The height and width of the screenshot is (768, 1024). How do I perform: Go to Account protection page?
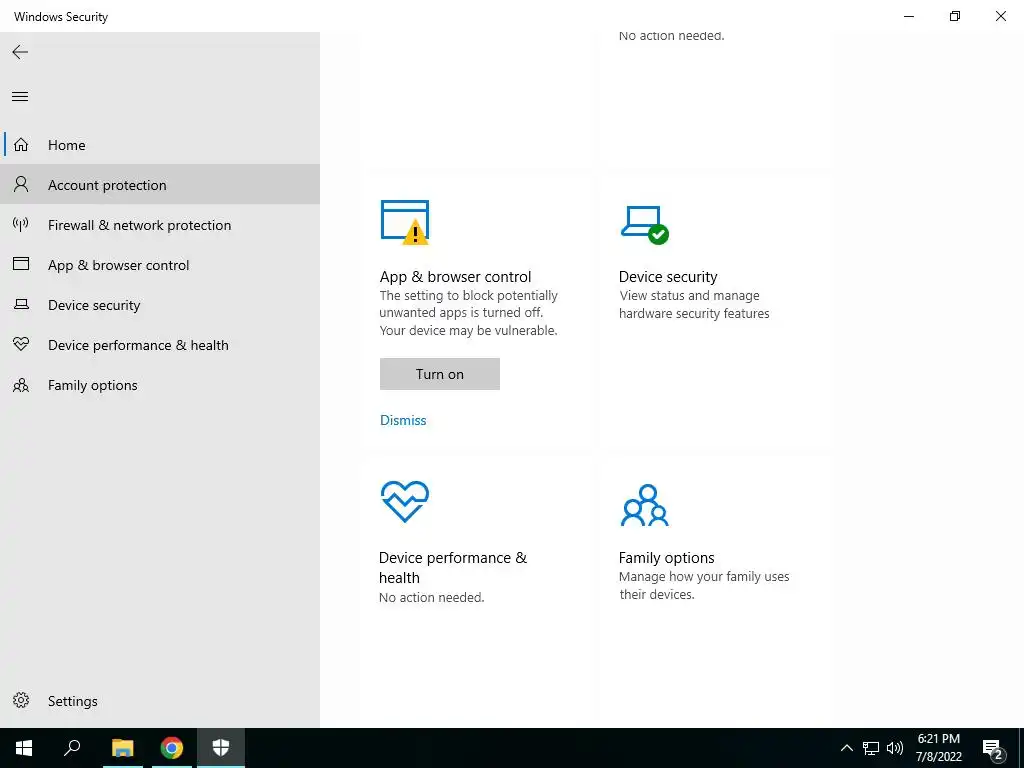pyautogui.click(x=160, y=184)
